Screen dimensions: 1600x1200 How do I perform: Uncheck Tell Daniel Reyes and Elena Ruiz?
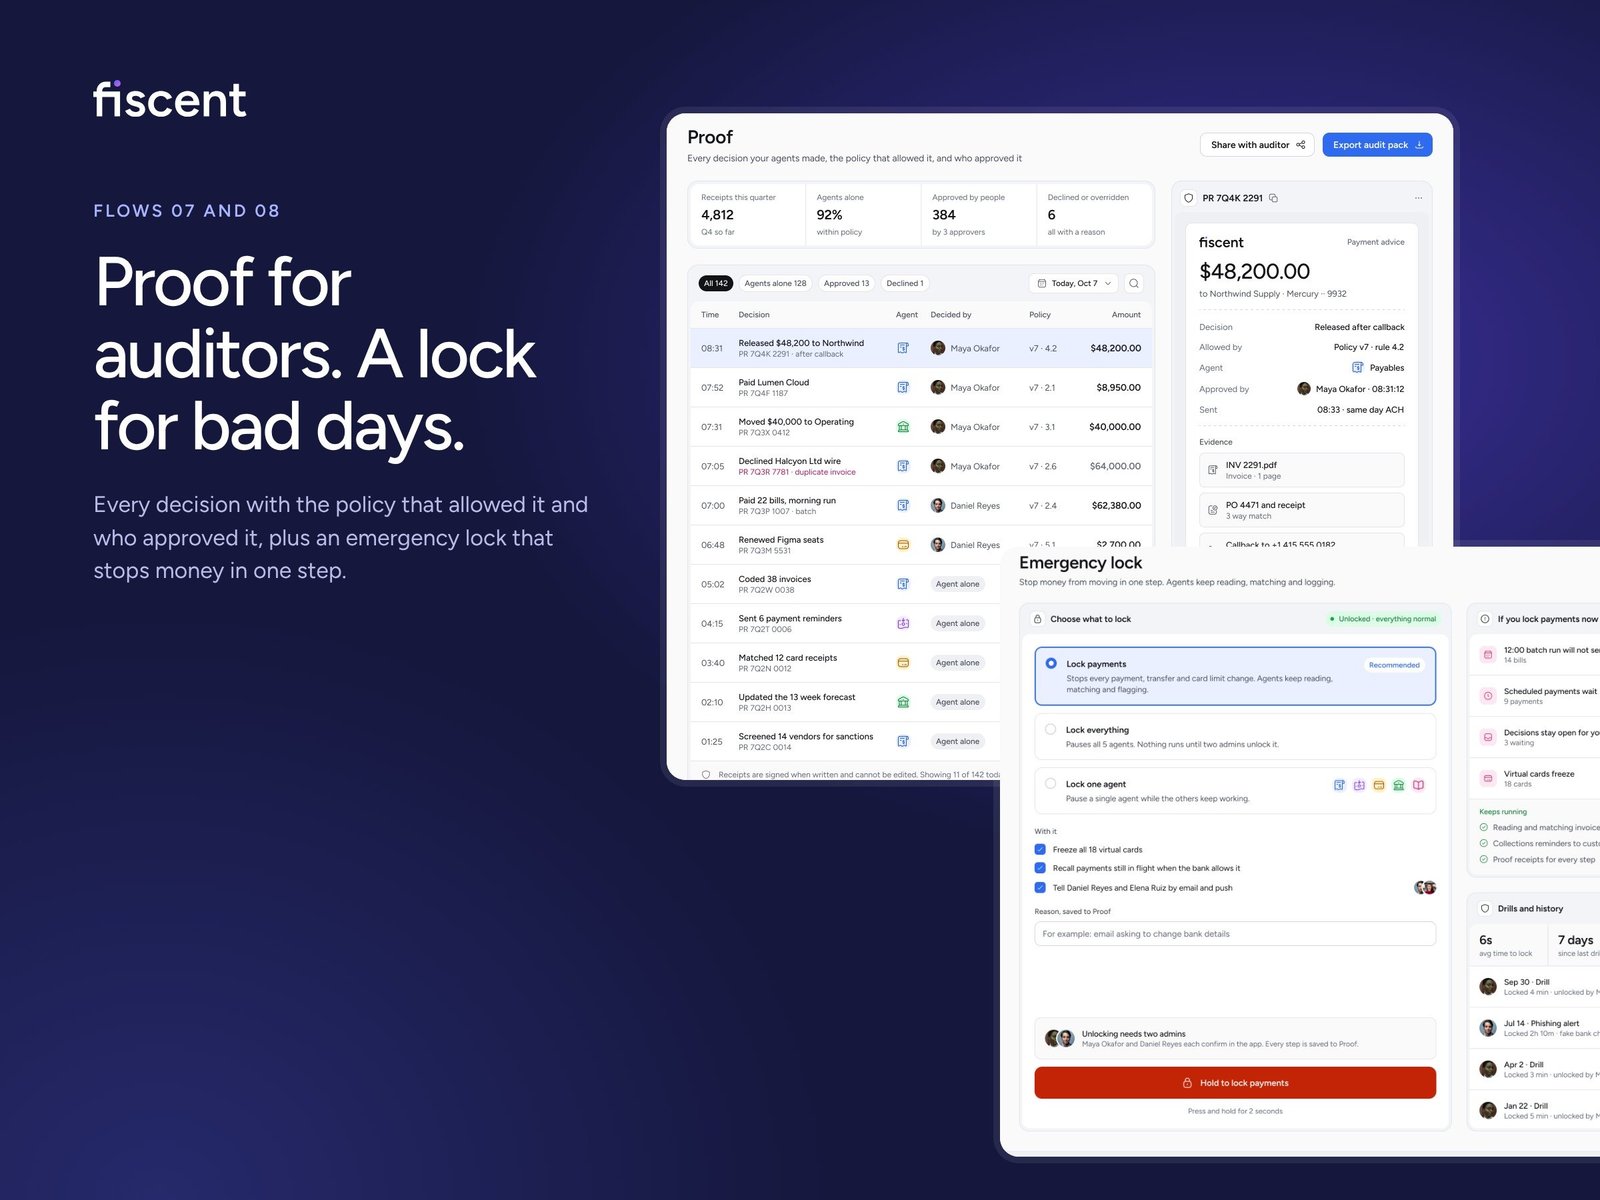click(x=1040, y=887)
